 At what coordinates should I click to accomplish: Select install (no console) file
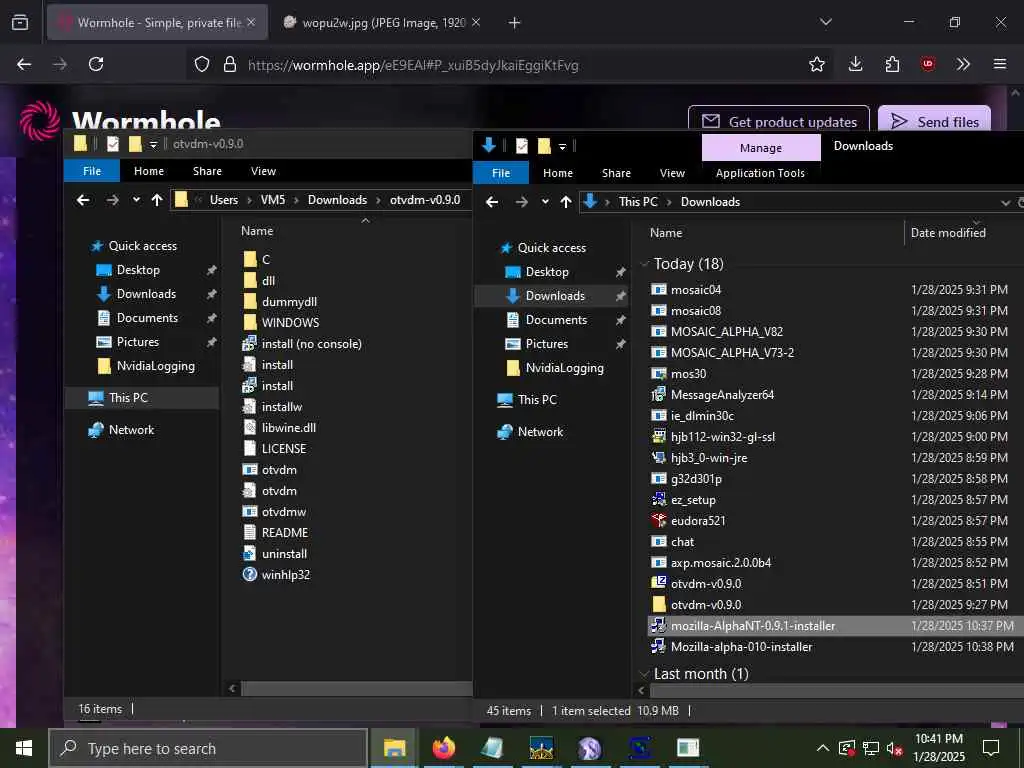pyautogui.click(x=312, y=344)
